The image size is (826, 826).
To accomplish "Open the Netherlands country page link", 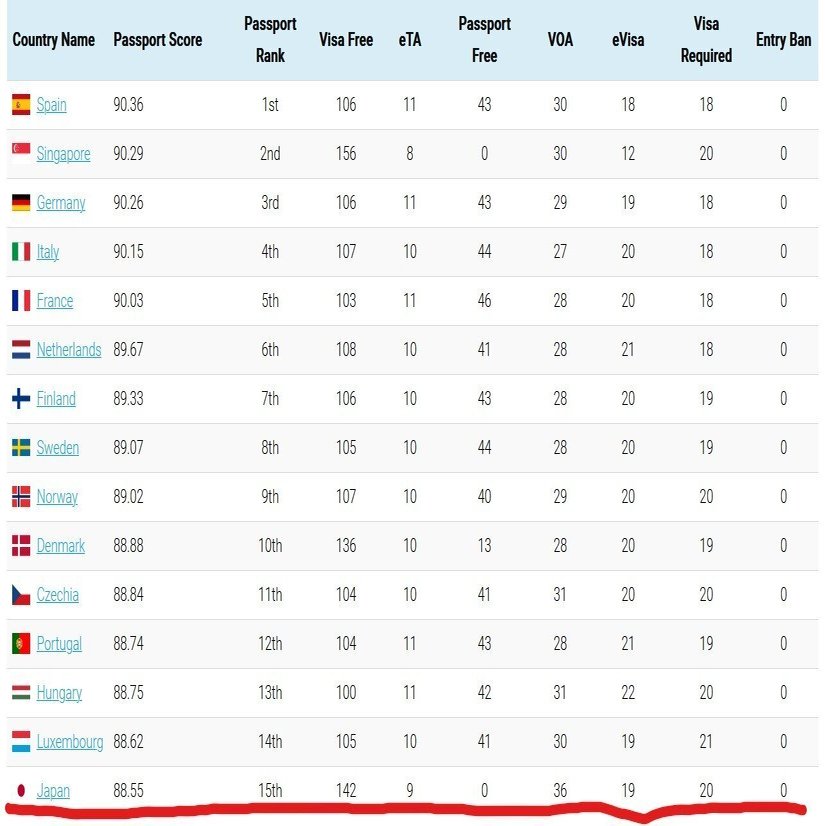I will [x=68, y=349].
